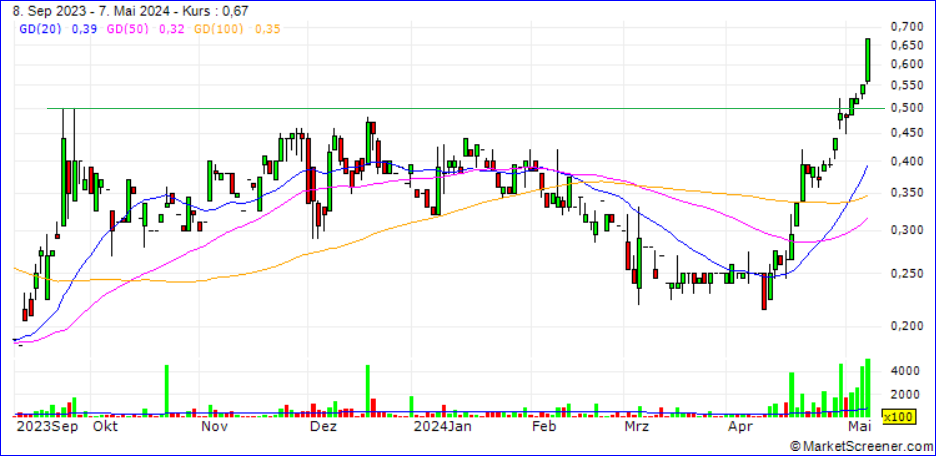Viewport: 936px width, 456px height.
Task: Click the 2024Jan time axis label
Action: point(441,426)
